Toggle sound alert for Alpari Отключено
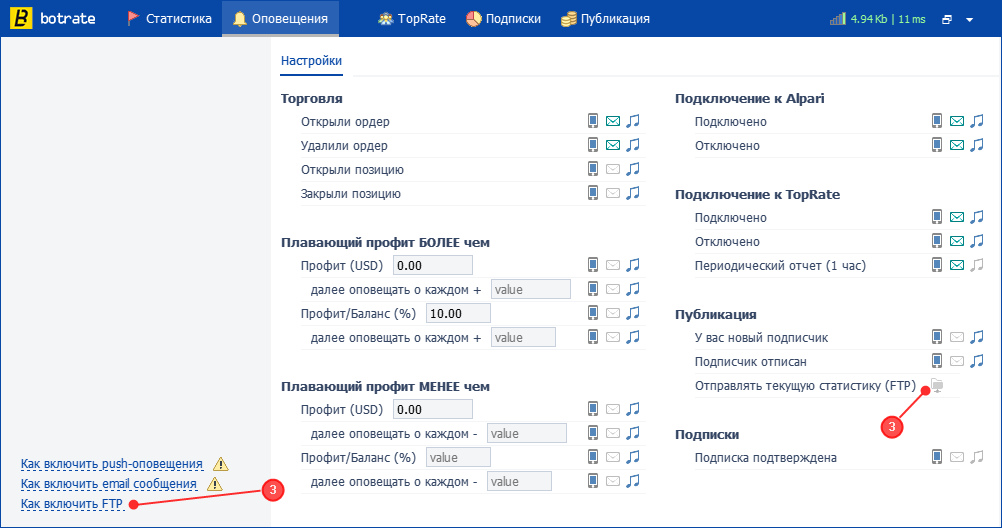Image resolution: width=1002 pixels, height=528 pixels. coord(976,145)
